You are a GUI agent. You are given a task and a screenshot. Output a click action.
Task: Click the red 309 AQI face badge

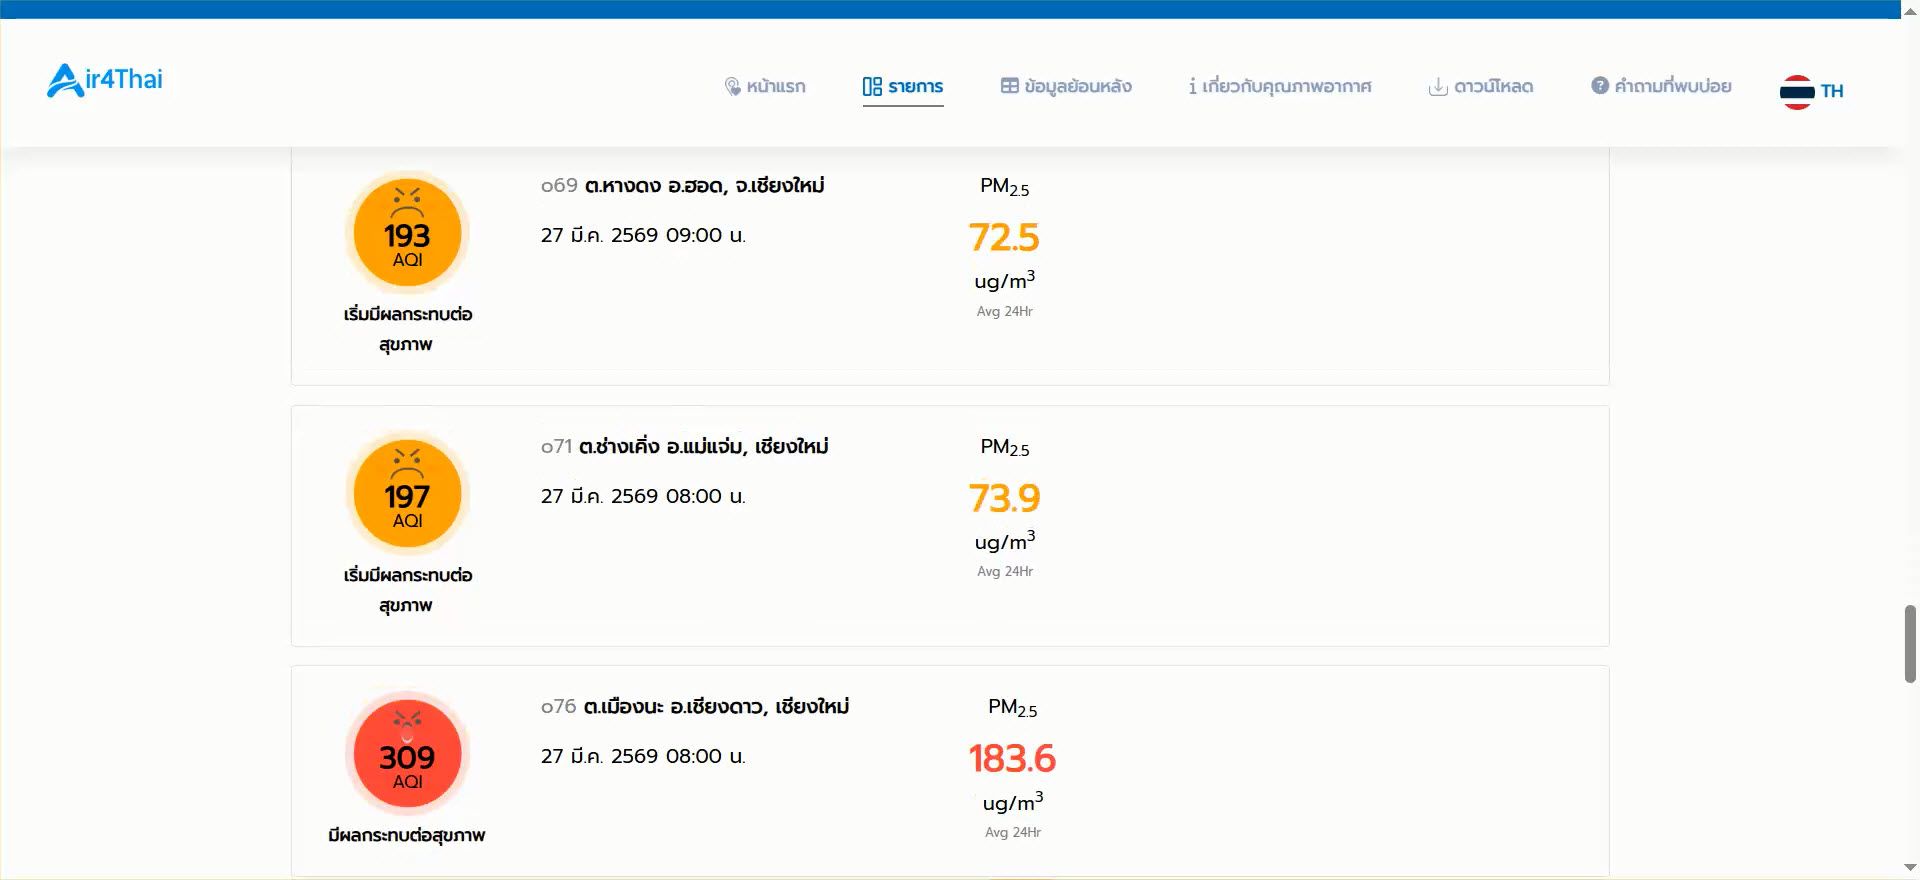point(407,754)
